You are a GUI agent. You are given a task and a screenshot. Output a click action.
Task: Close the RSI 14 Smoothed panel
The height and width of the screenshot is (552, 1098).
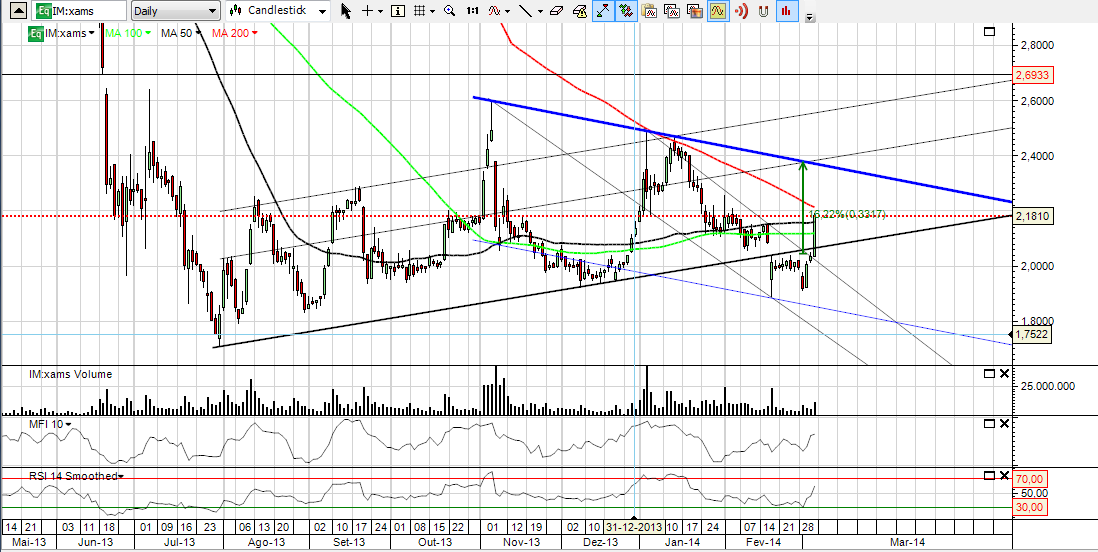1004,475
